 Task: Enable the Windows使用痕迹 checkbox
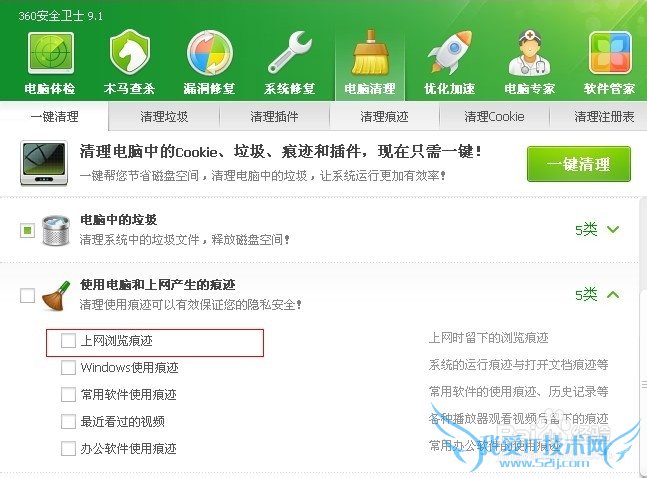68,367
